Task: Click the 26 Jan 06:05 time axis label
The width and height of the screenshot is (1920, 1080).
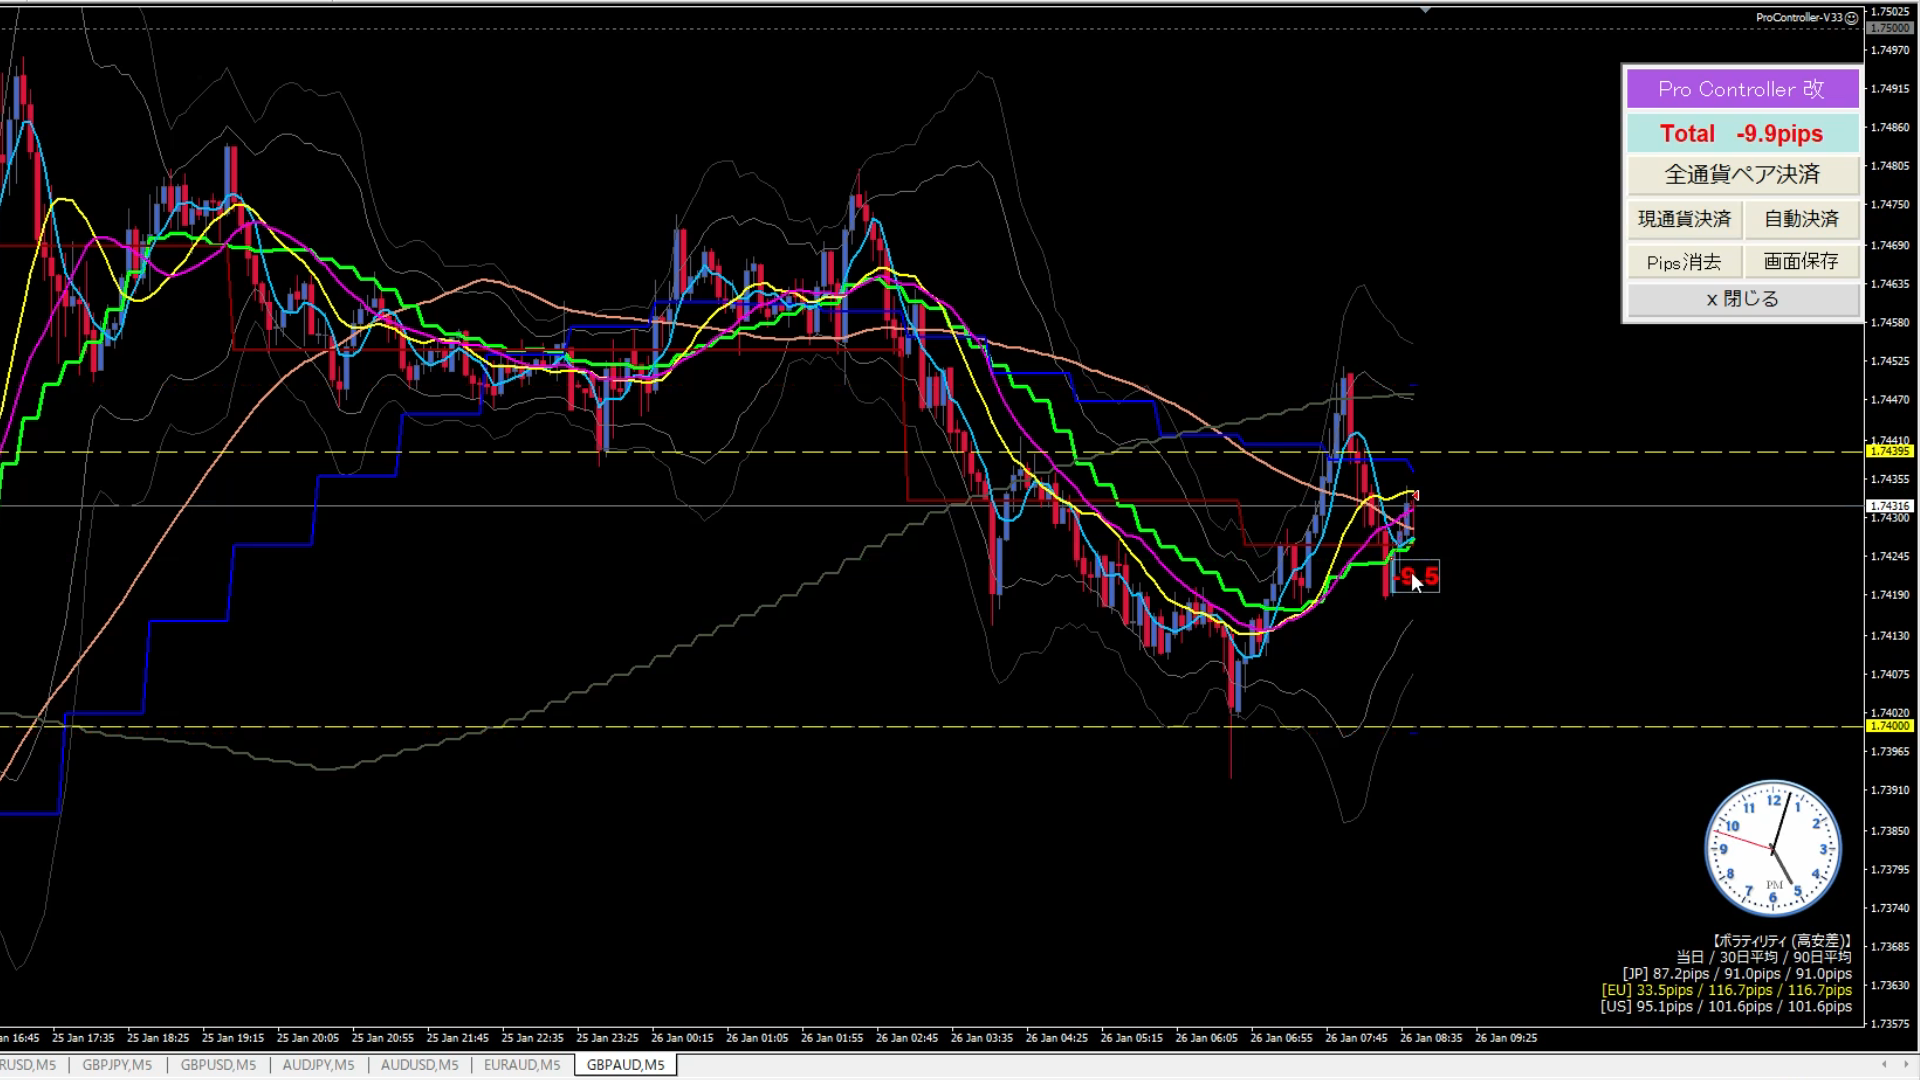Action: point(1206,1038)
